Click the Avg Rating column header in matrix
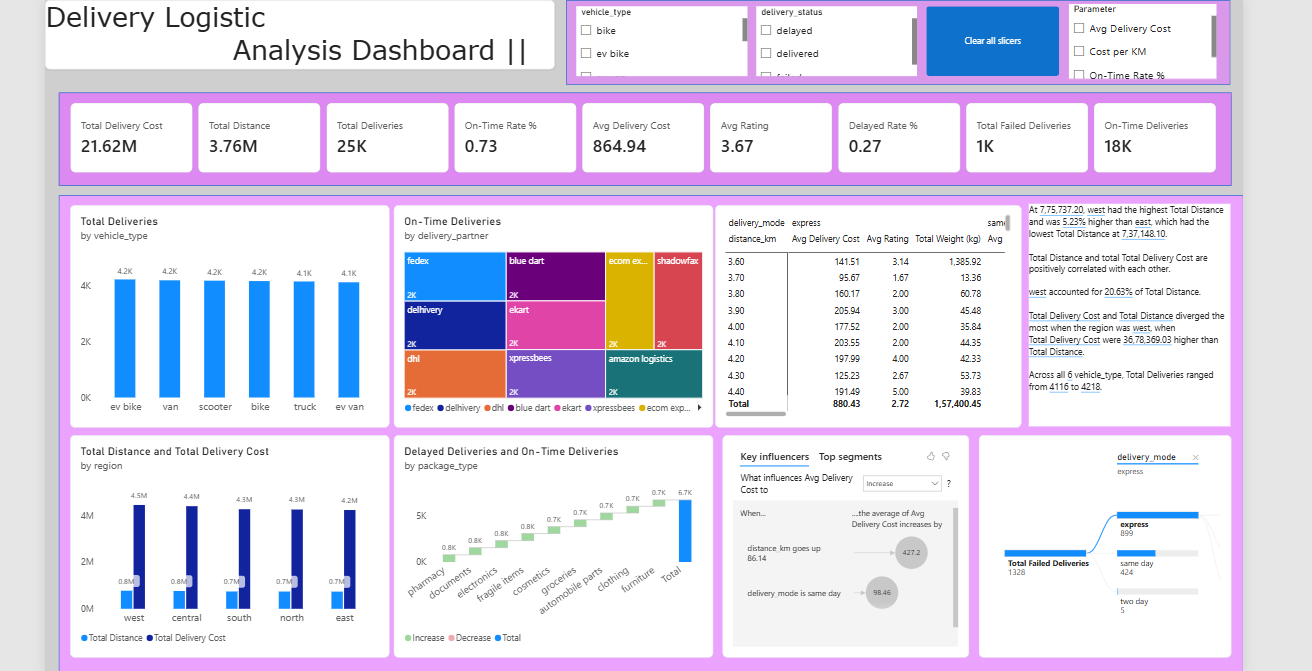This screenshot has width=1312, height=671. point(887,239)
